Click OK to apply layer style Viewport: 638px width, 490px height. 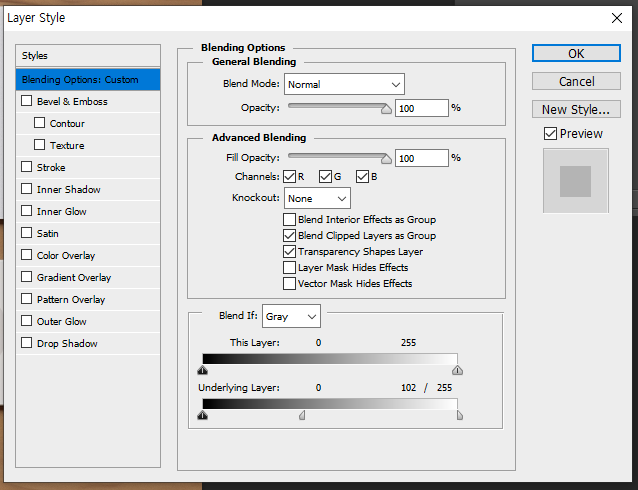[576, 53]
